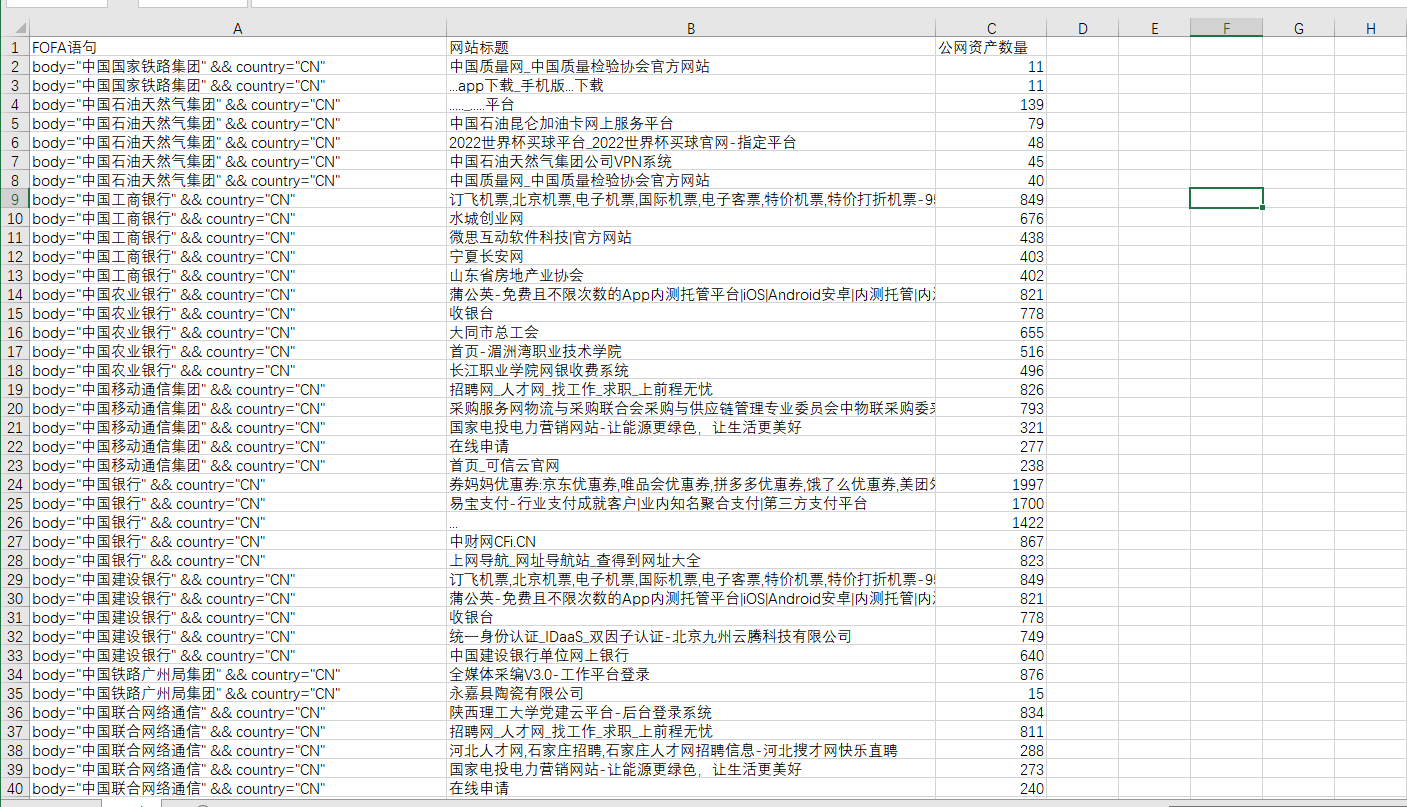Screen dimensions: 1407x807
Task: Select the '统一身份认证_IDaaS_双因子认证' cell
Action: 691,636
